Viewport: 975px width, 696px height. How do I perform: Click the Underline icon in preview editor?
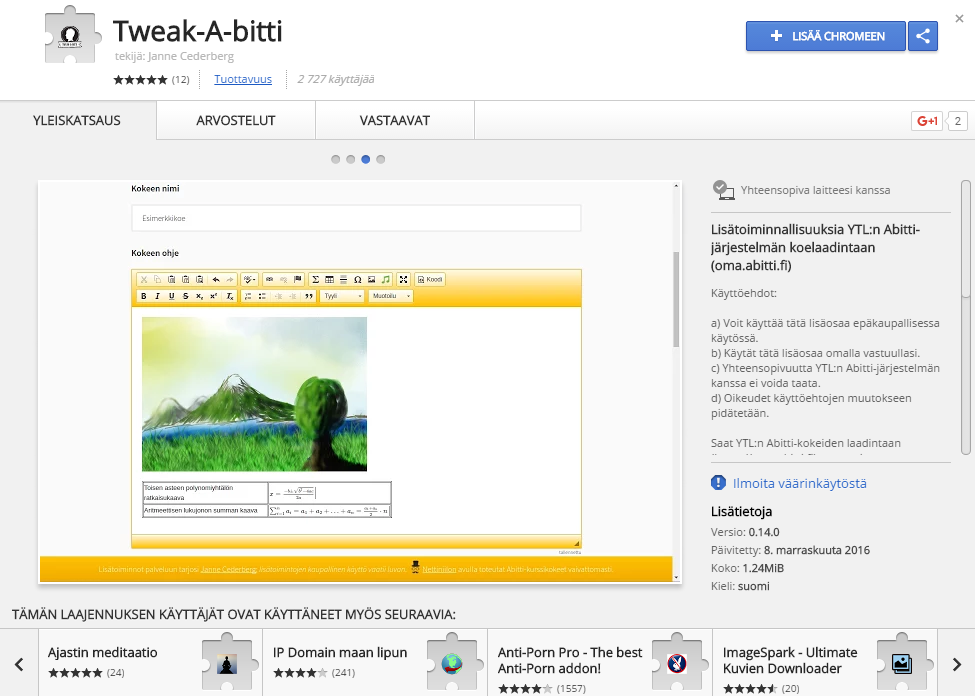coord(172,296)
